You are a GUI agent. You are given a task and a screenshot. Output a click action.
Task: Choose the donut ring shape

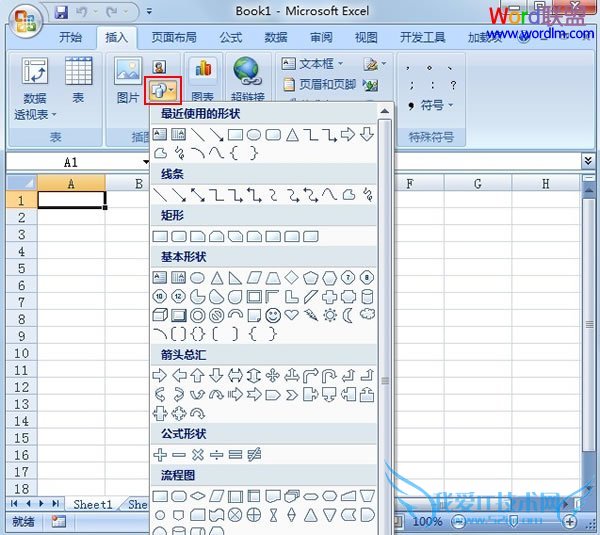pyautogui.click(x=197, y=315)
